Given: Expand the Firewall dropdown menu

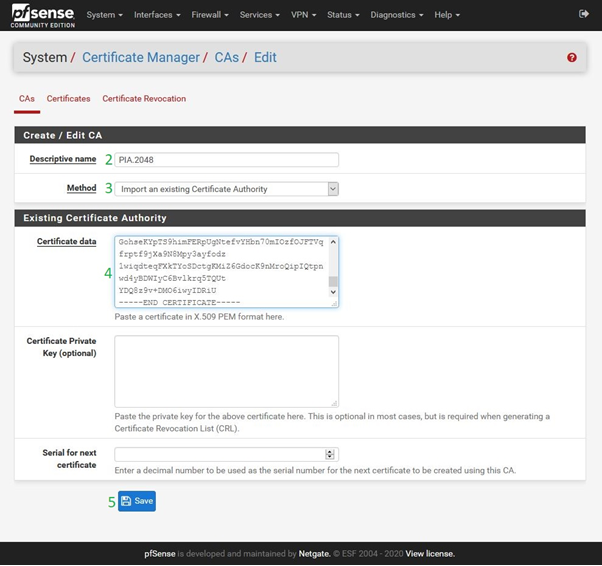Looking at the screenshot, I should (x=210, y=15).
